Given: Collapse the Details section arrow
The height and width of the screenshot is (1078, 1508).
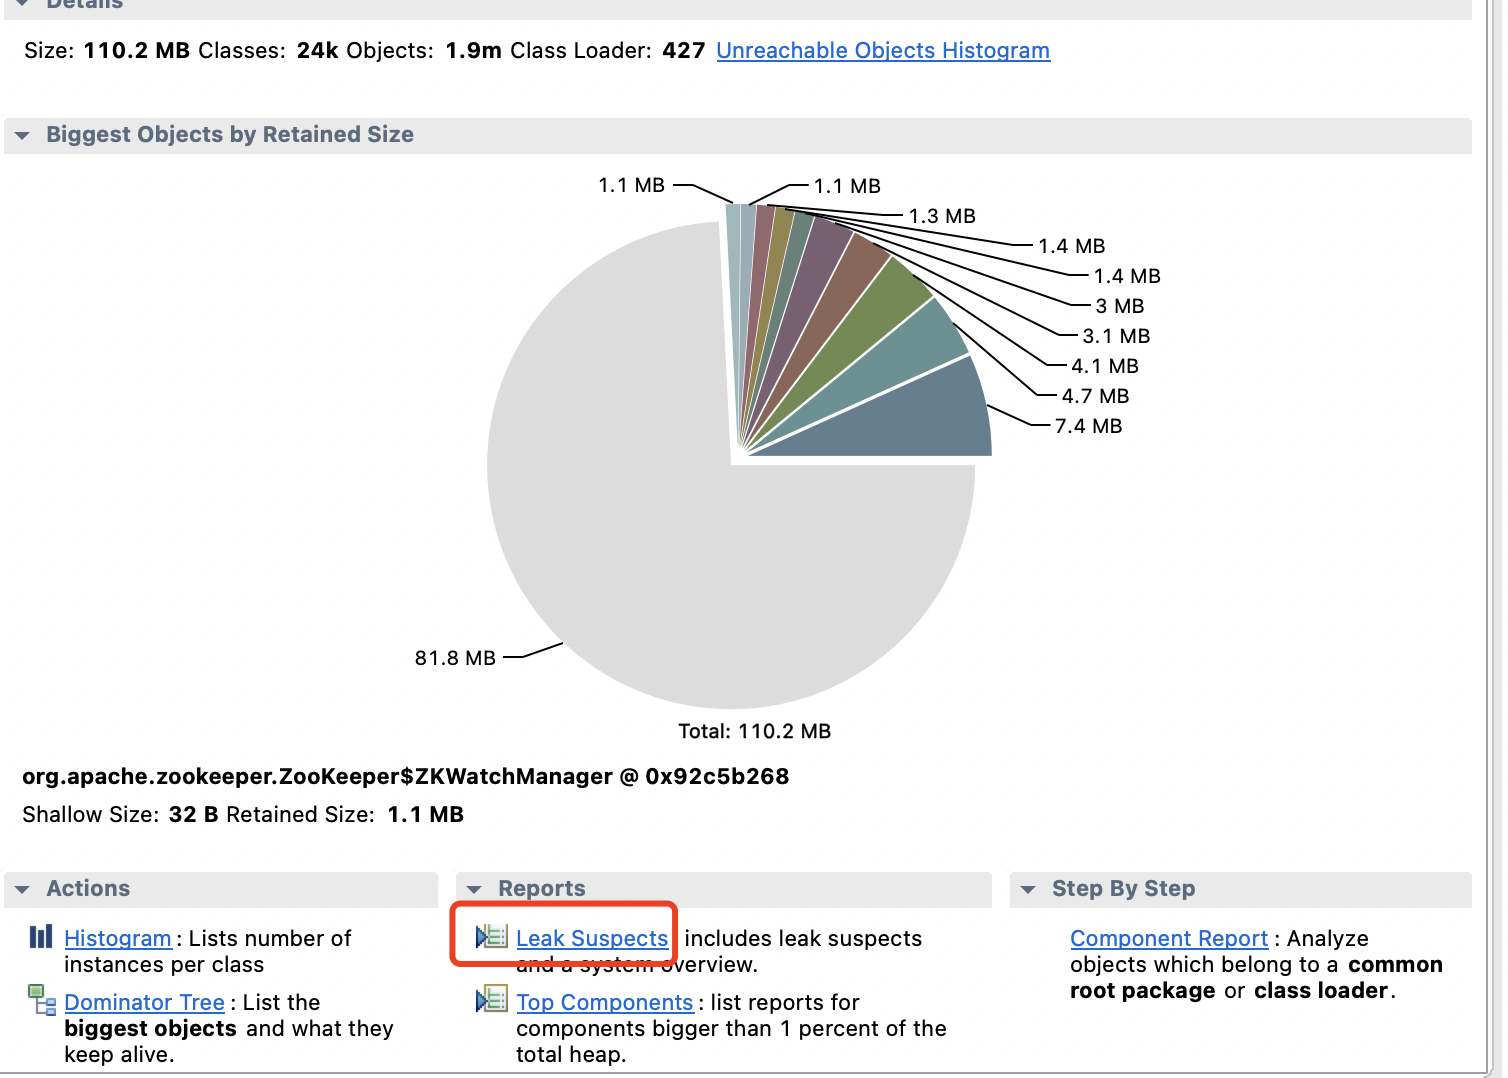Looking at the screenshot, I should [22, 4].
